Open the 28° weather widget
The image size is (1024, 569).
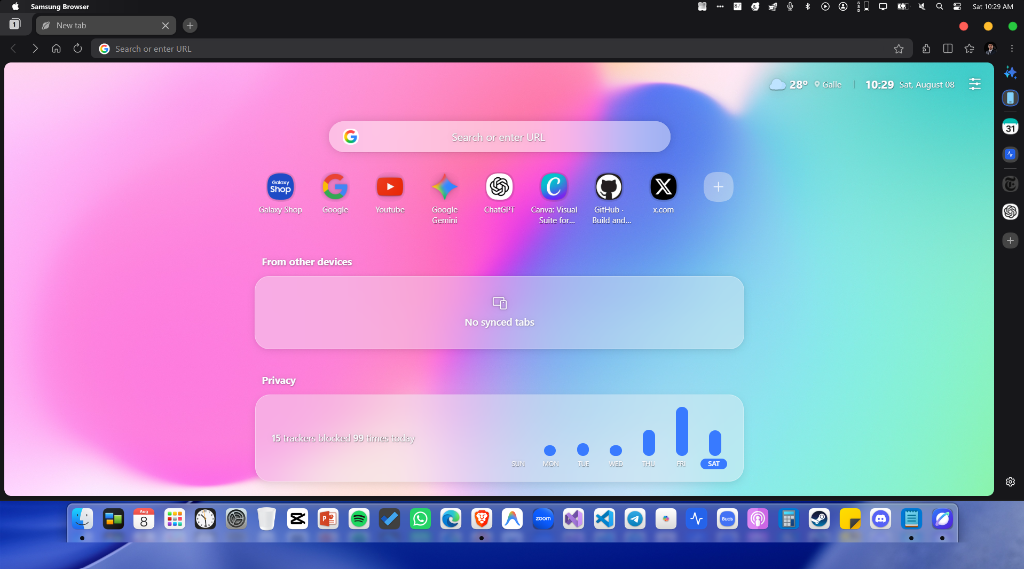coord(788,84)
